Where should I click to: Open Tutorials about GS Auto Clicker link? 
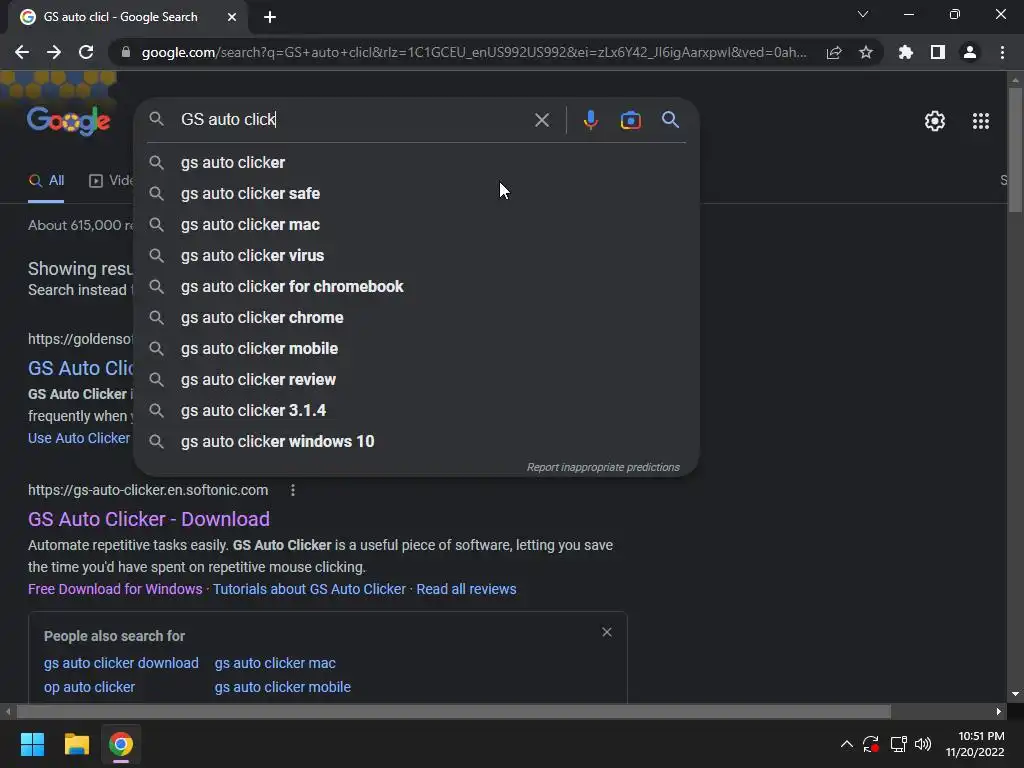(310, 589)
